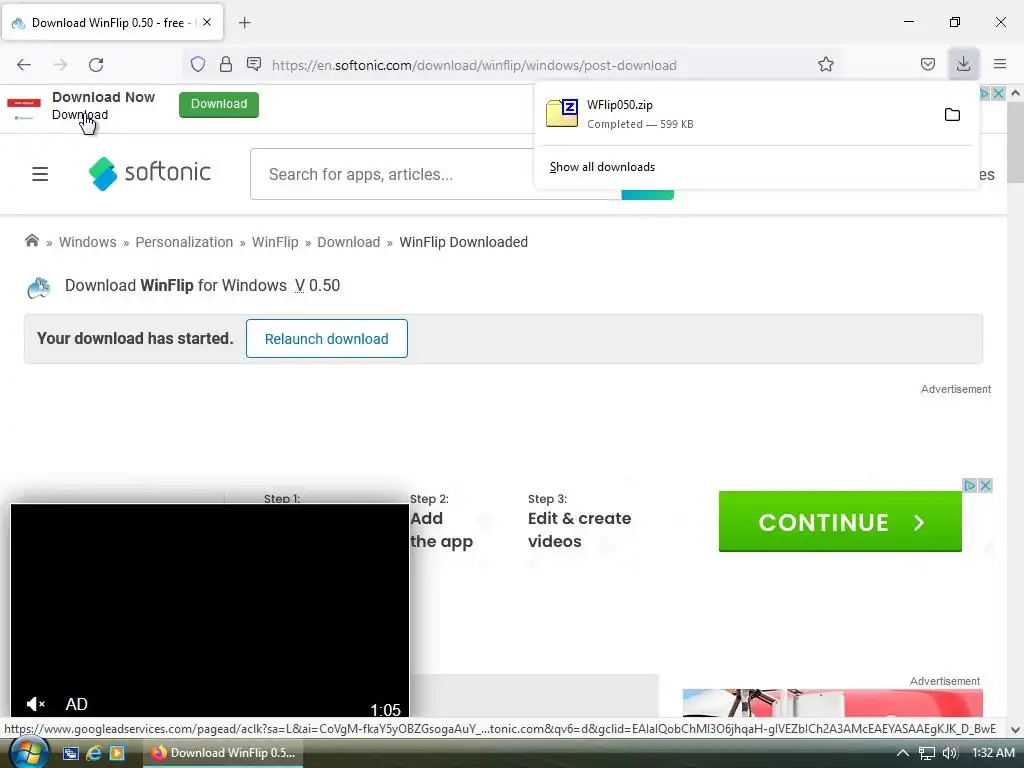Save page to Pocket
1024x768 pixels.
tap(927, 64)
